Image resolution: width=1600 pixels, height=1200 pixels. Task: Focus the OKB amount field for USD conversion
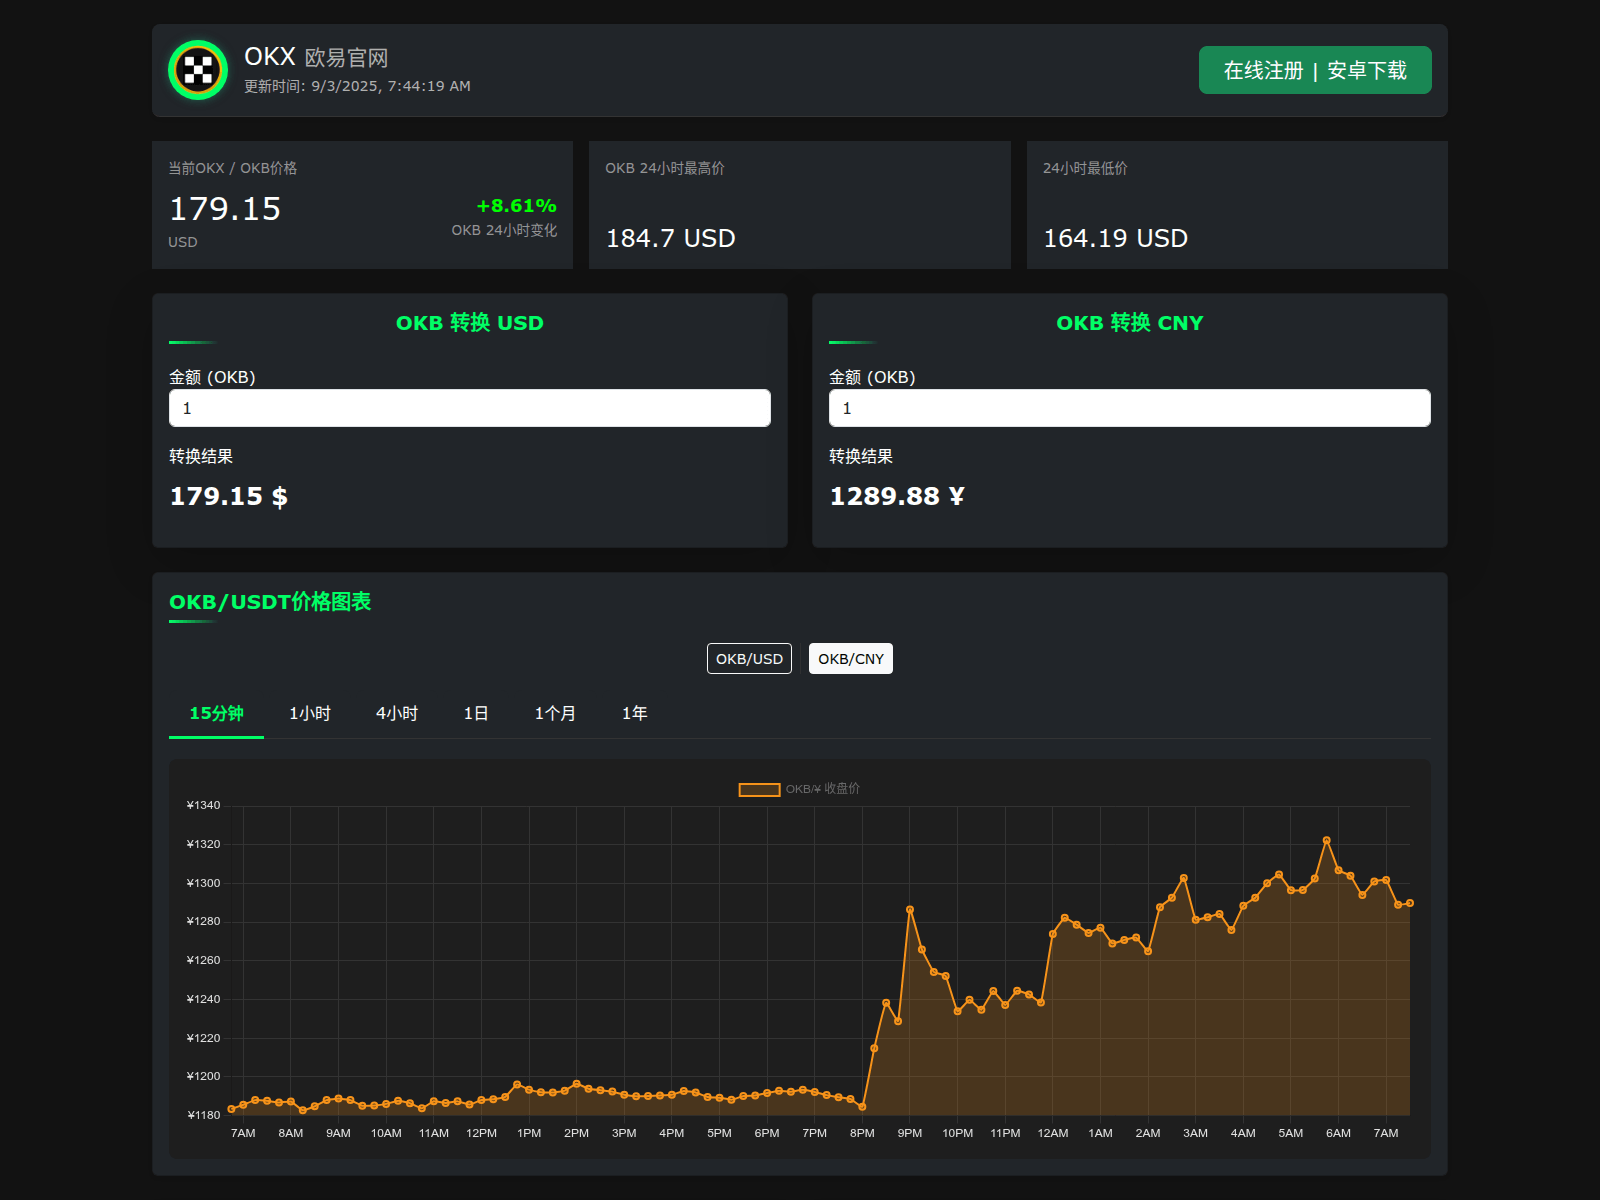tap(470, 408)
